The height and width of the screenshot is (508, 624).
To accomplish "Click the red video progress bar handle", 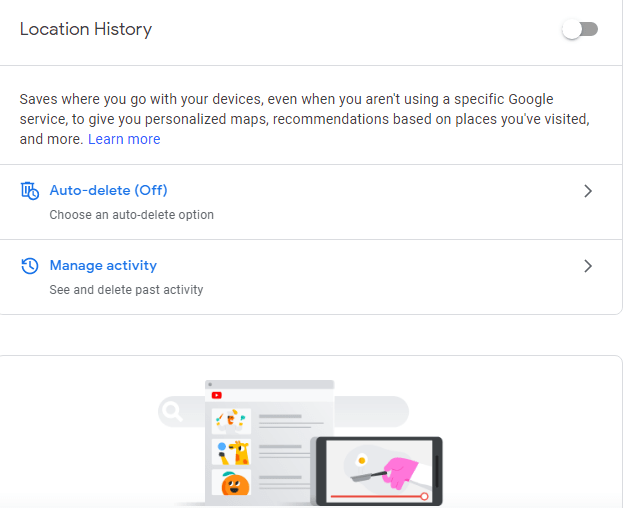I will (424, 496).
